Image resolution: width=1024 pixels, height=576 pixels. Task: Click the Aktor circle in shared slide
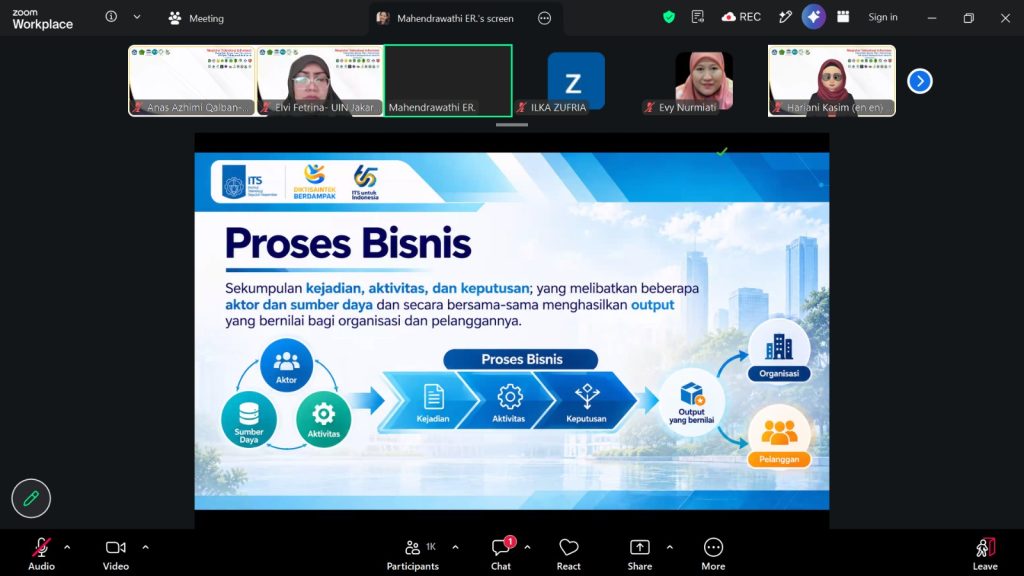point(286,365)
